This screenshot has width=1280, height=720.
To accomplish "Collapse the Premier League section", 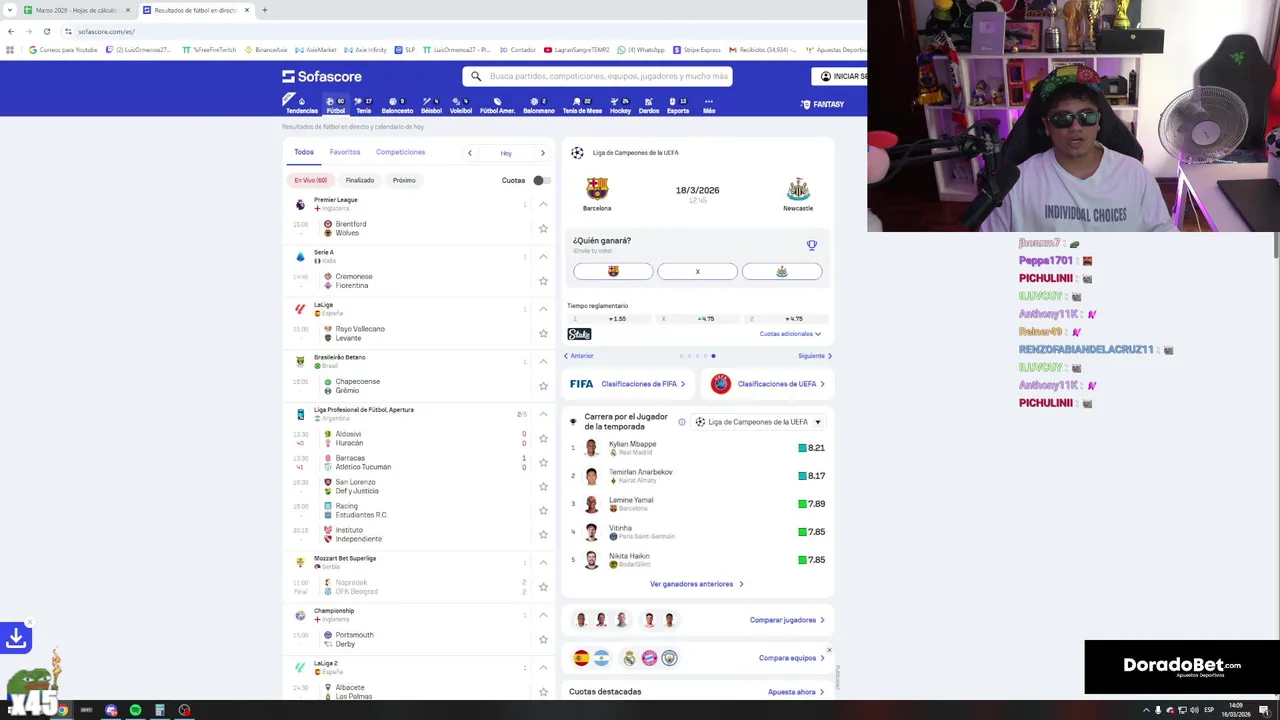I will point(543,204).
